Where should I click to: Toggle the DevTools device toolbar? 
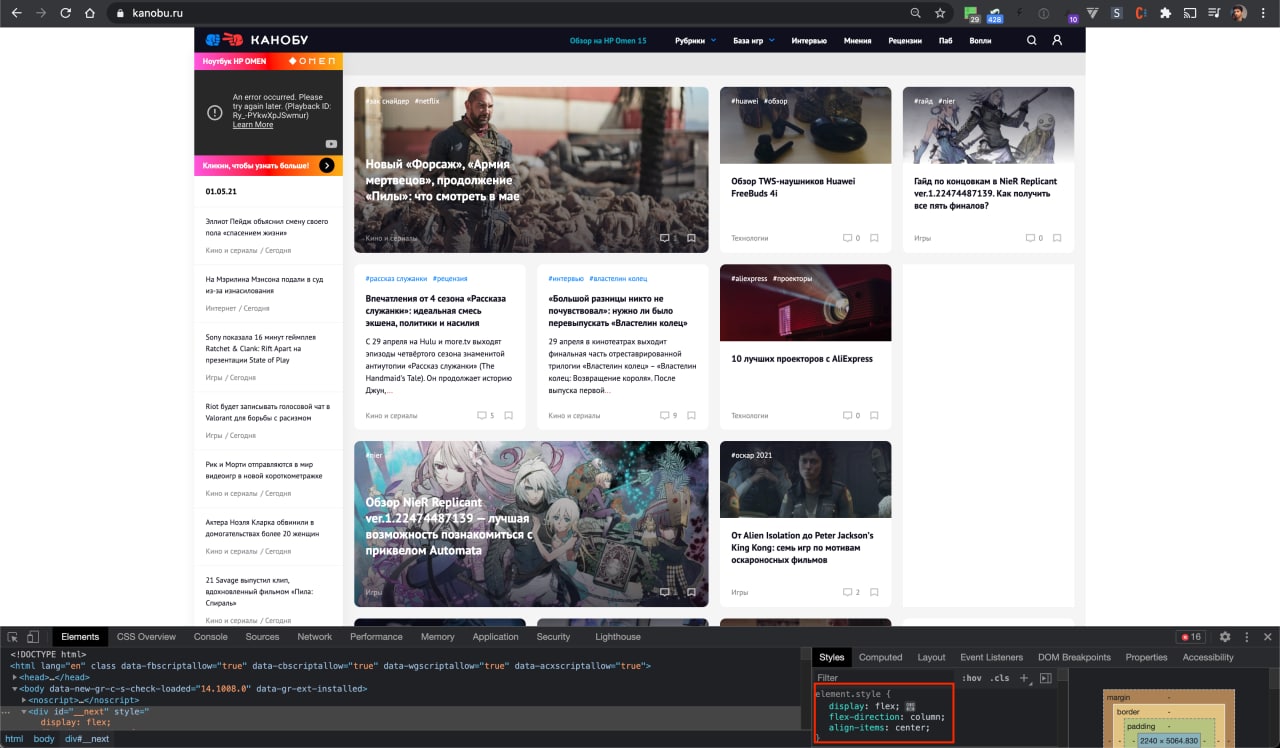click(33, 637)
